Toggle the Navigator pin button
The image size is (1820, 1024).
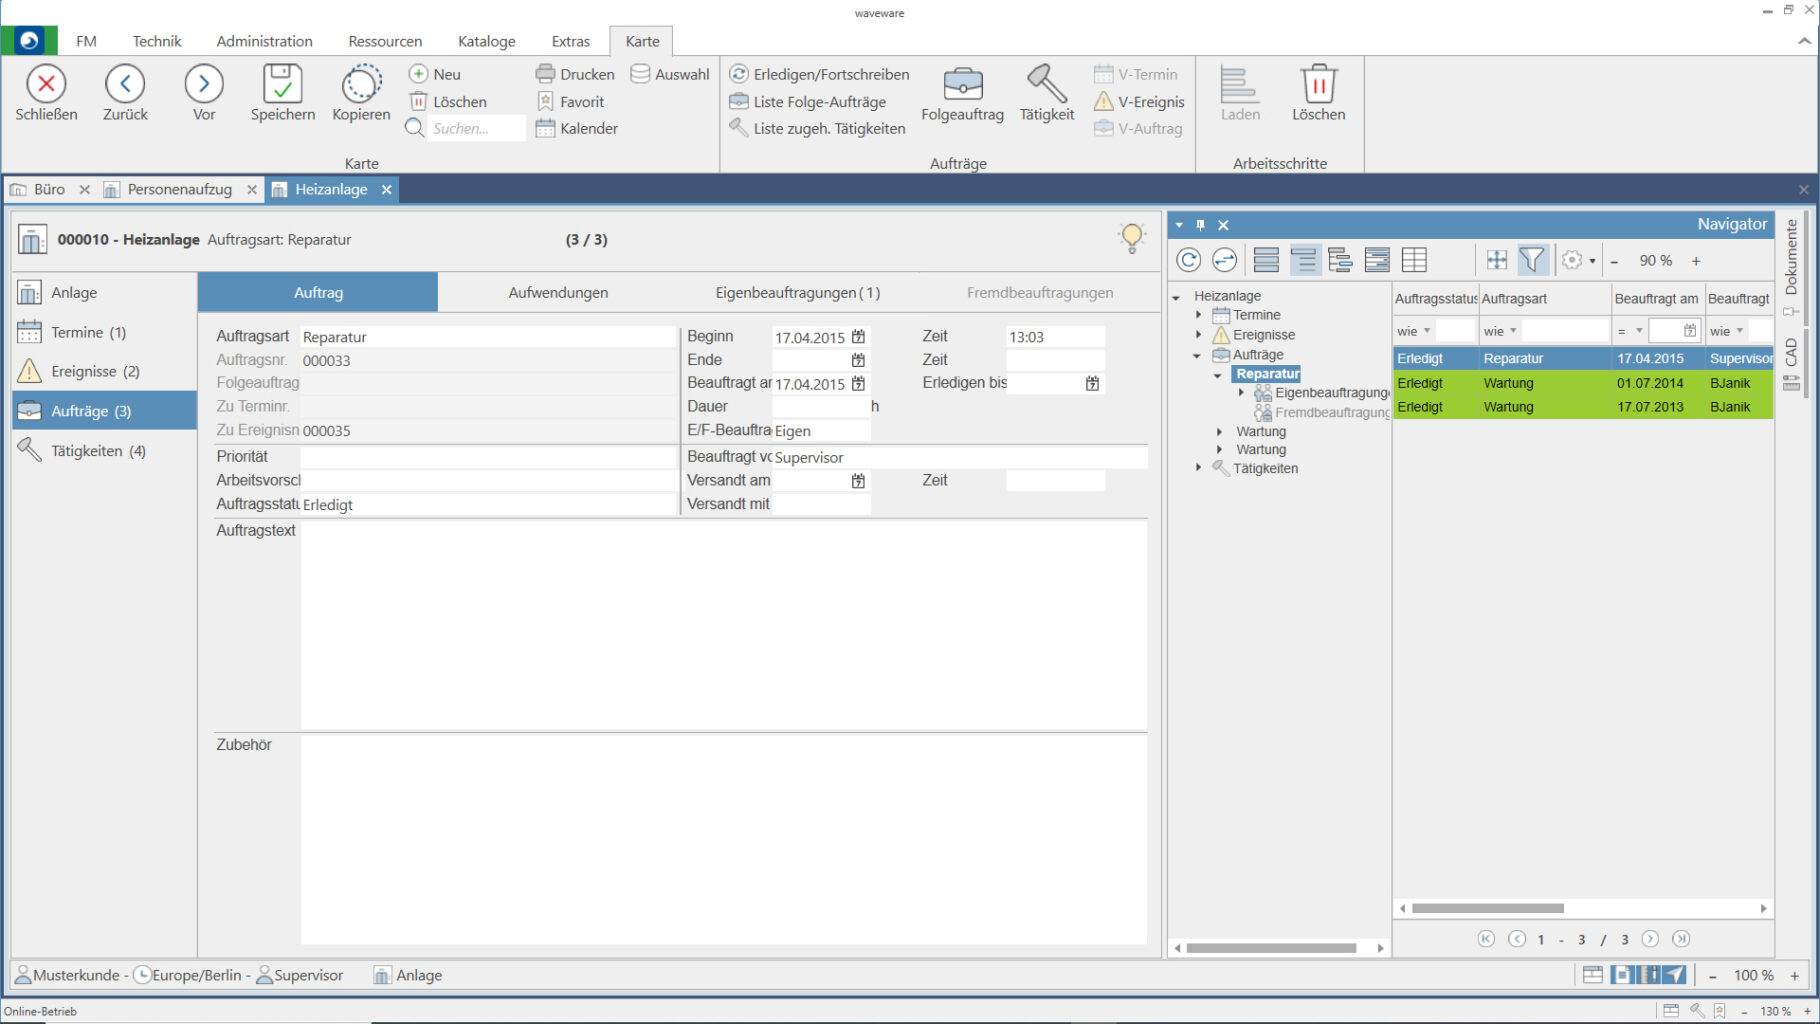pos(1201,225)
